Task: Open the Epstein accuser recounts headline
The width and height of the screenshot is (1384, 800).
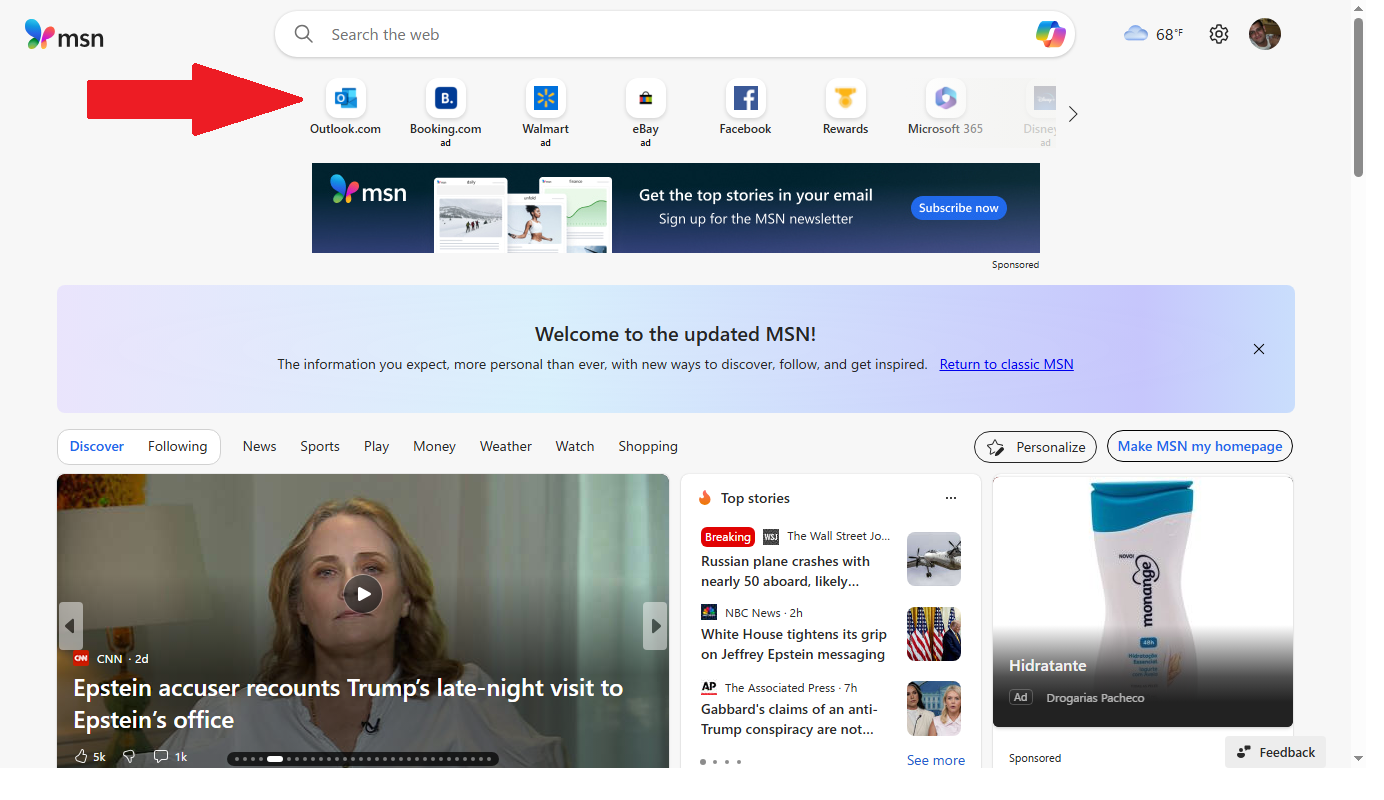Action: click(348, 704)
